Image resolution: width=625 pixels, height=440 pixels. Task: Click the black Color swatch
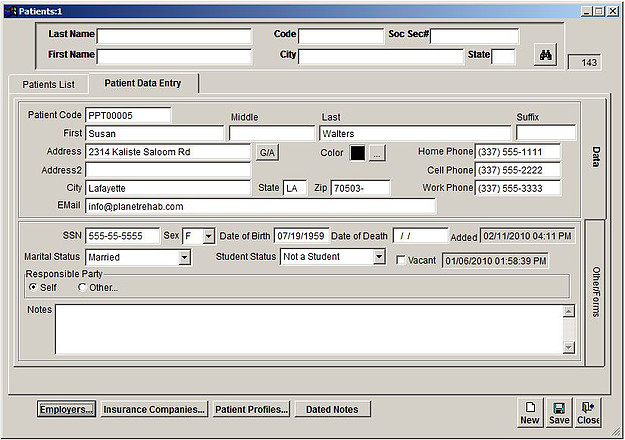[x=357, y=153]
